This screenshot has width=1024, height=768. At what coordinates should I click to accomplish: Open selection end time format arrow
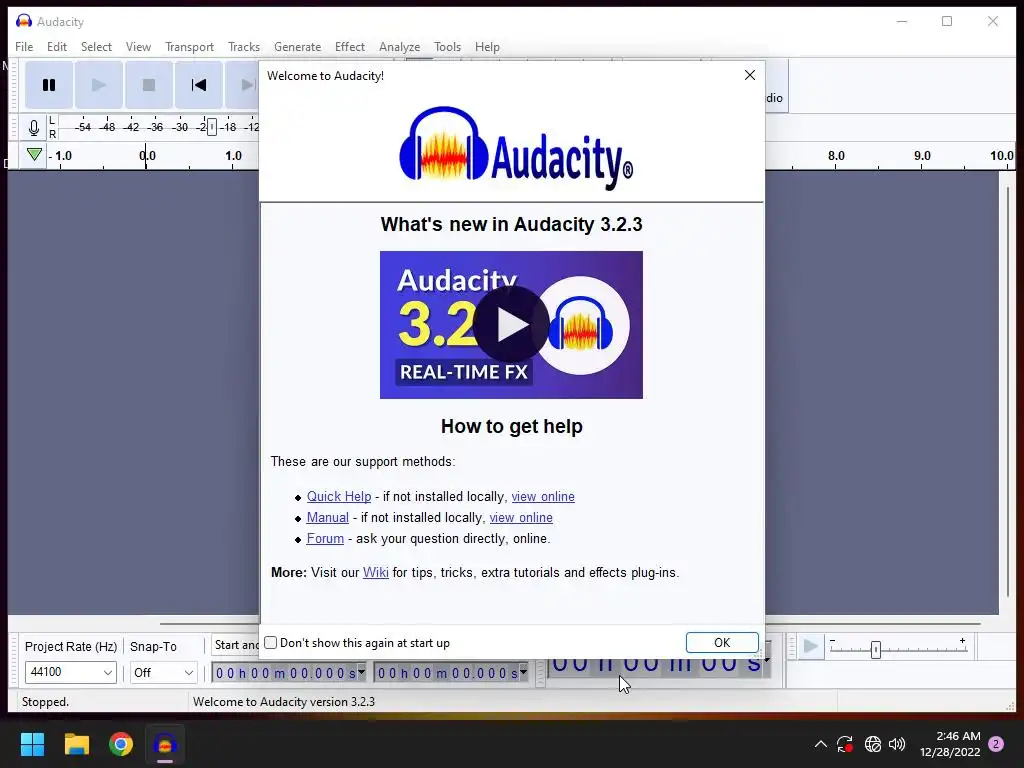coord(523,671)
